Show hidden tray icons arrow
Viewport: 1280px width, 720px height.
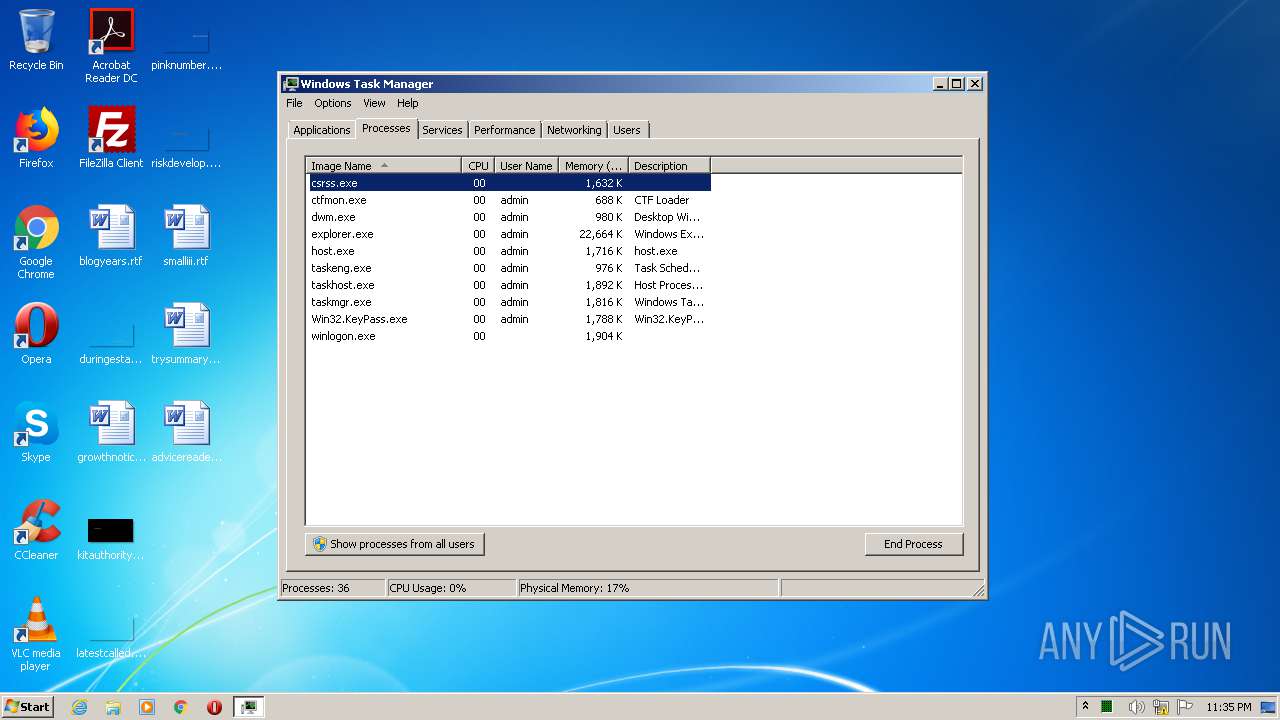point(1087,707)
